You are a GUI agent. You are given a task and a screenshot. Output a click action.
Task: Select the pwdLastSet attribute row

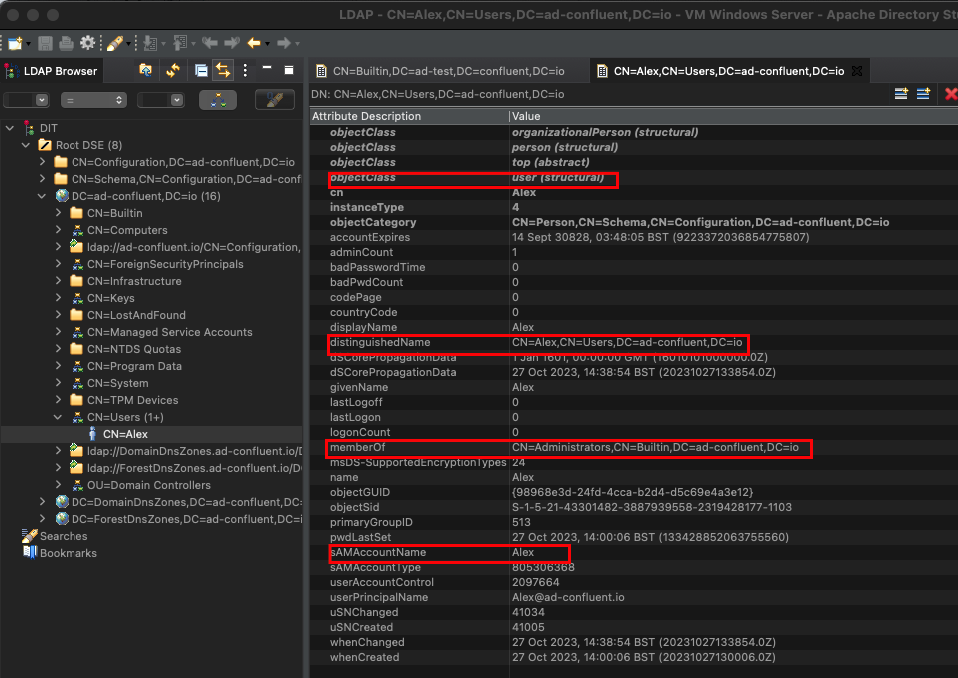[x=634, y=538]
